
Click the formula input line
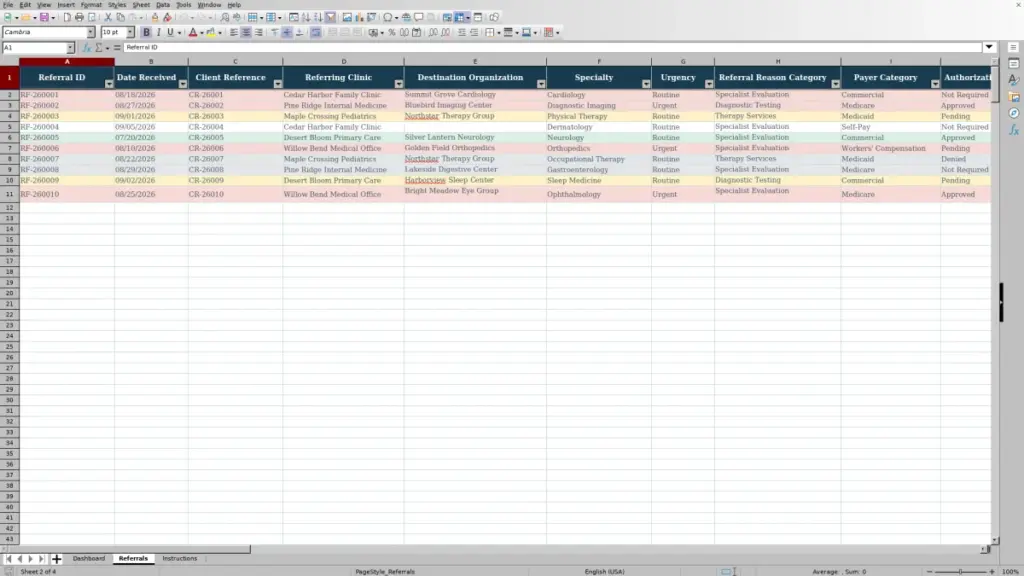[552, 47]
